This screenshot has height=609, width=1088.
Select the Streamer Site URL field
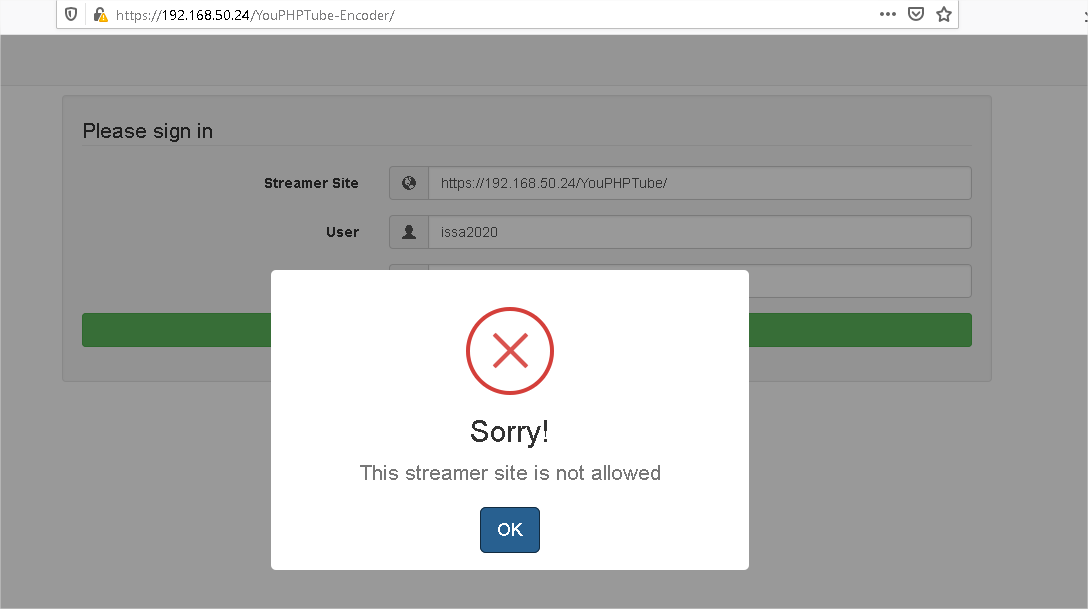click(700, 183)
